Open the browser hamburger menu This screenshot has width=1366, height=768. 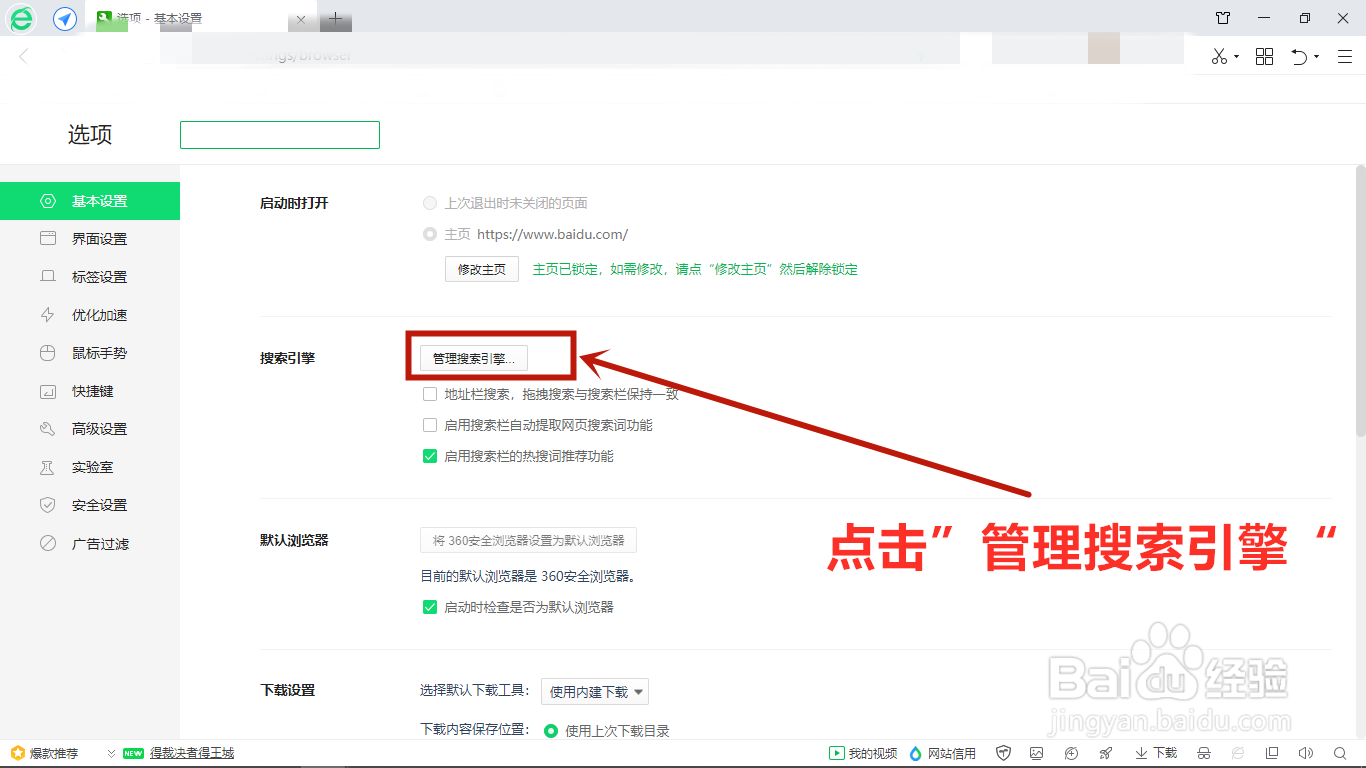pyautogui.click(x=1343, y=56)
